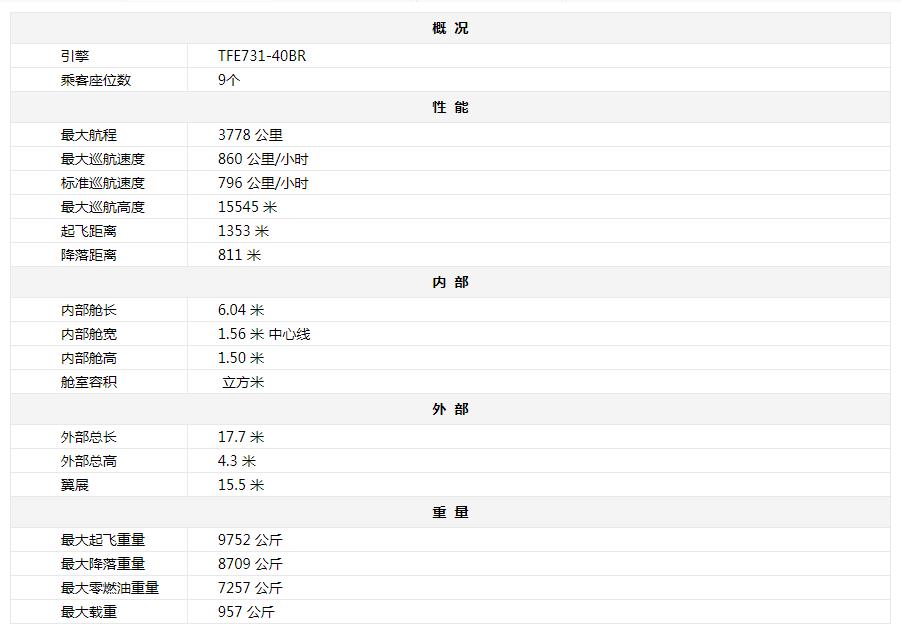Select the 6.04 米 cabin length value
901x638 pixels.
click(241, 310)
